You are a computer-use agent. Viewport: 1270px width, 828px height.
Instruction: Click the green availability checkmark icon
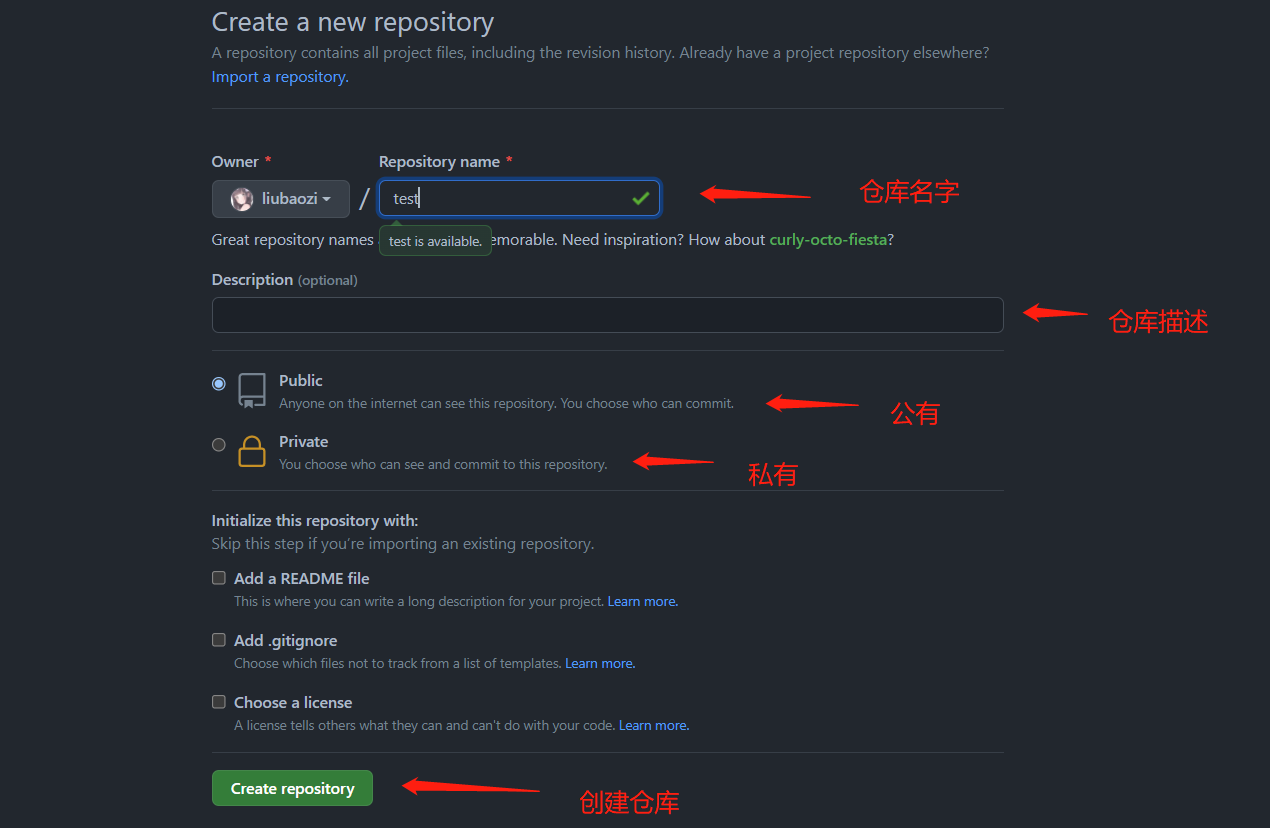[641, 199]
